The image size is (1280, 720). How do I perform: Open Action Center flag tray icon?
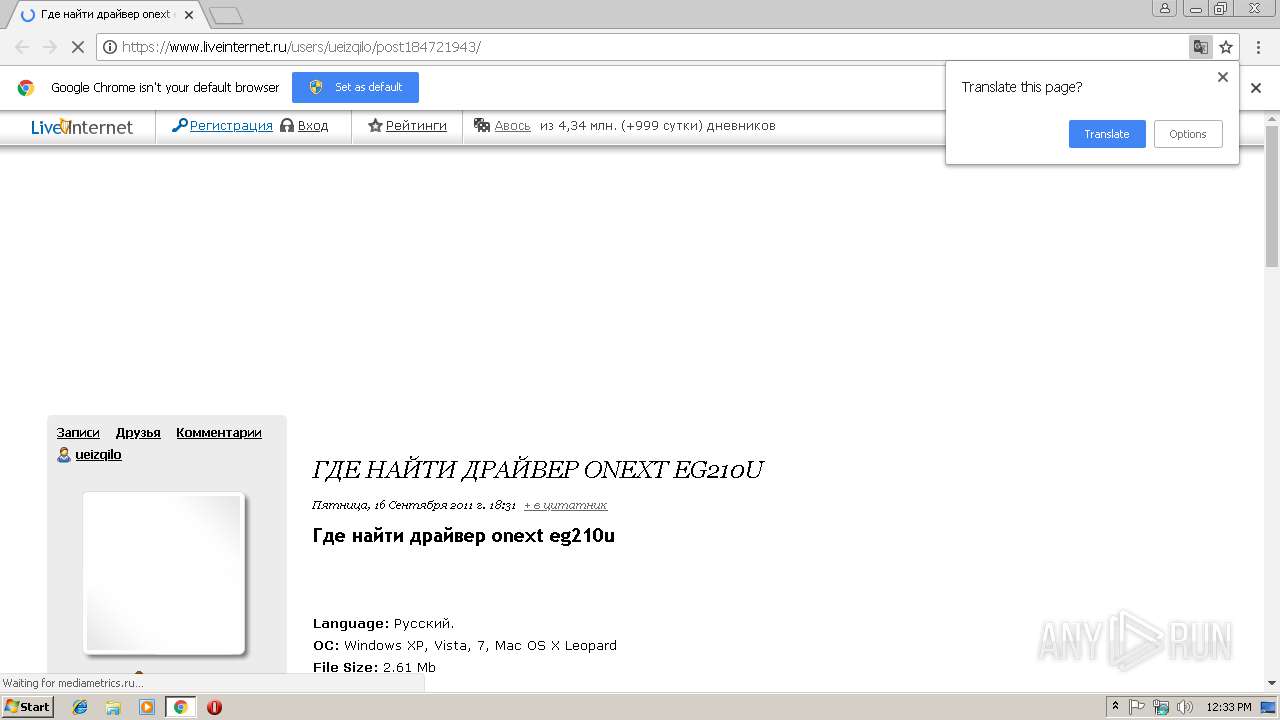[1137, 707]
